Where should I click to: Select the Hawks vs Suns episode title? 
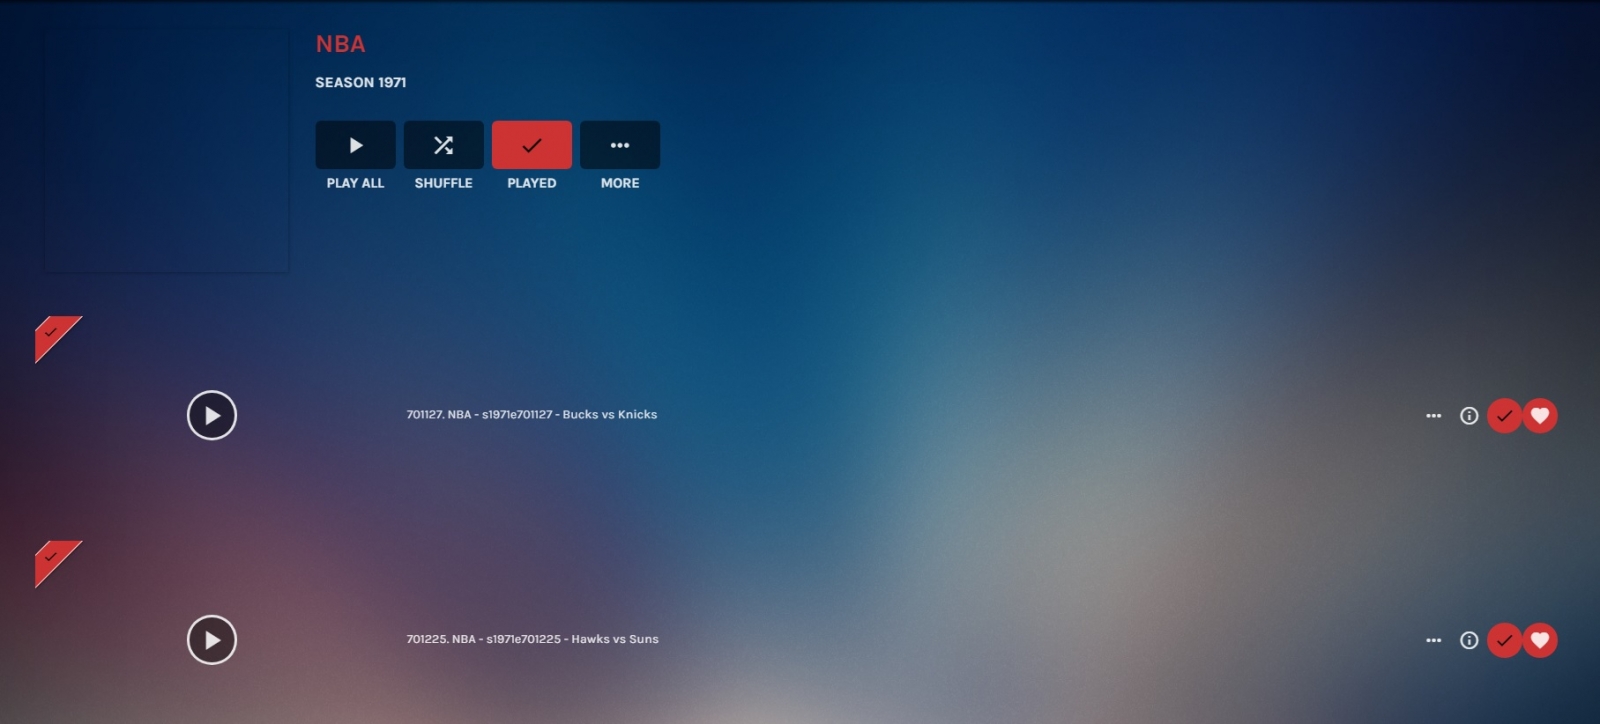[532, 639]
